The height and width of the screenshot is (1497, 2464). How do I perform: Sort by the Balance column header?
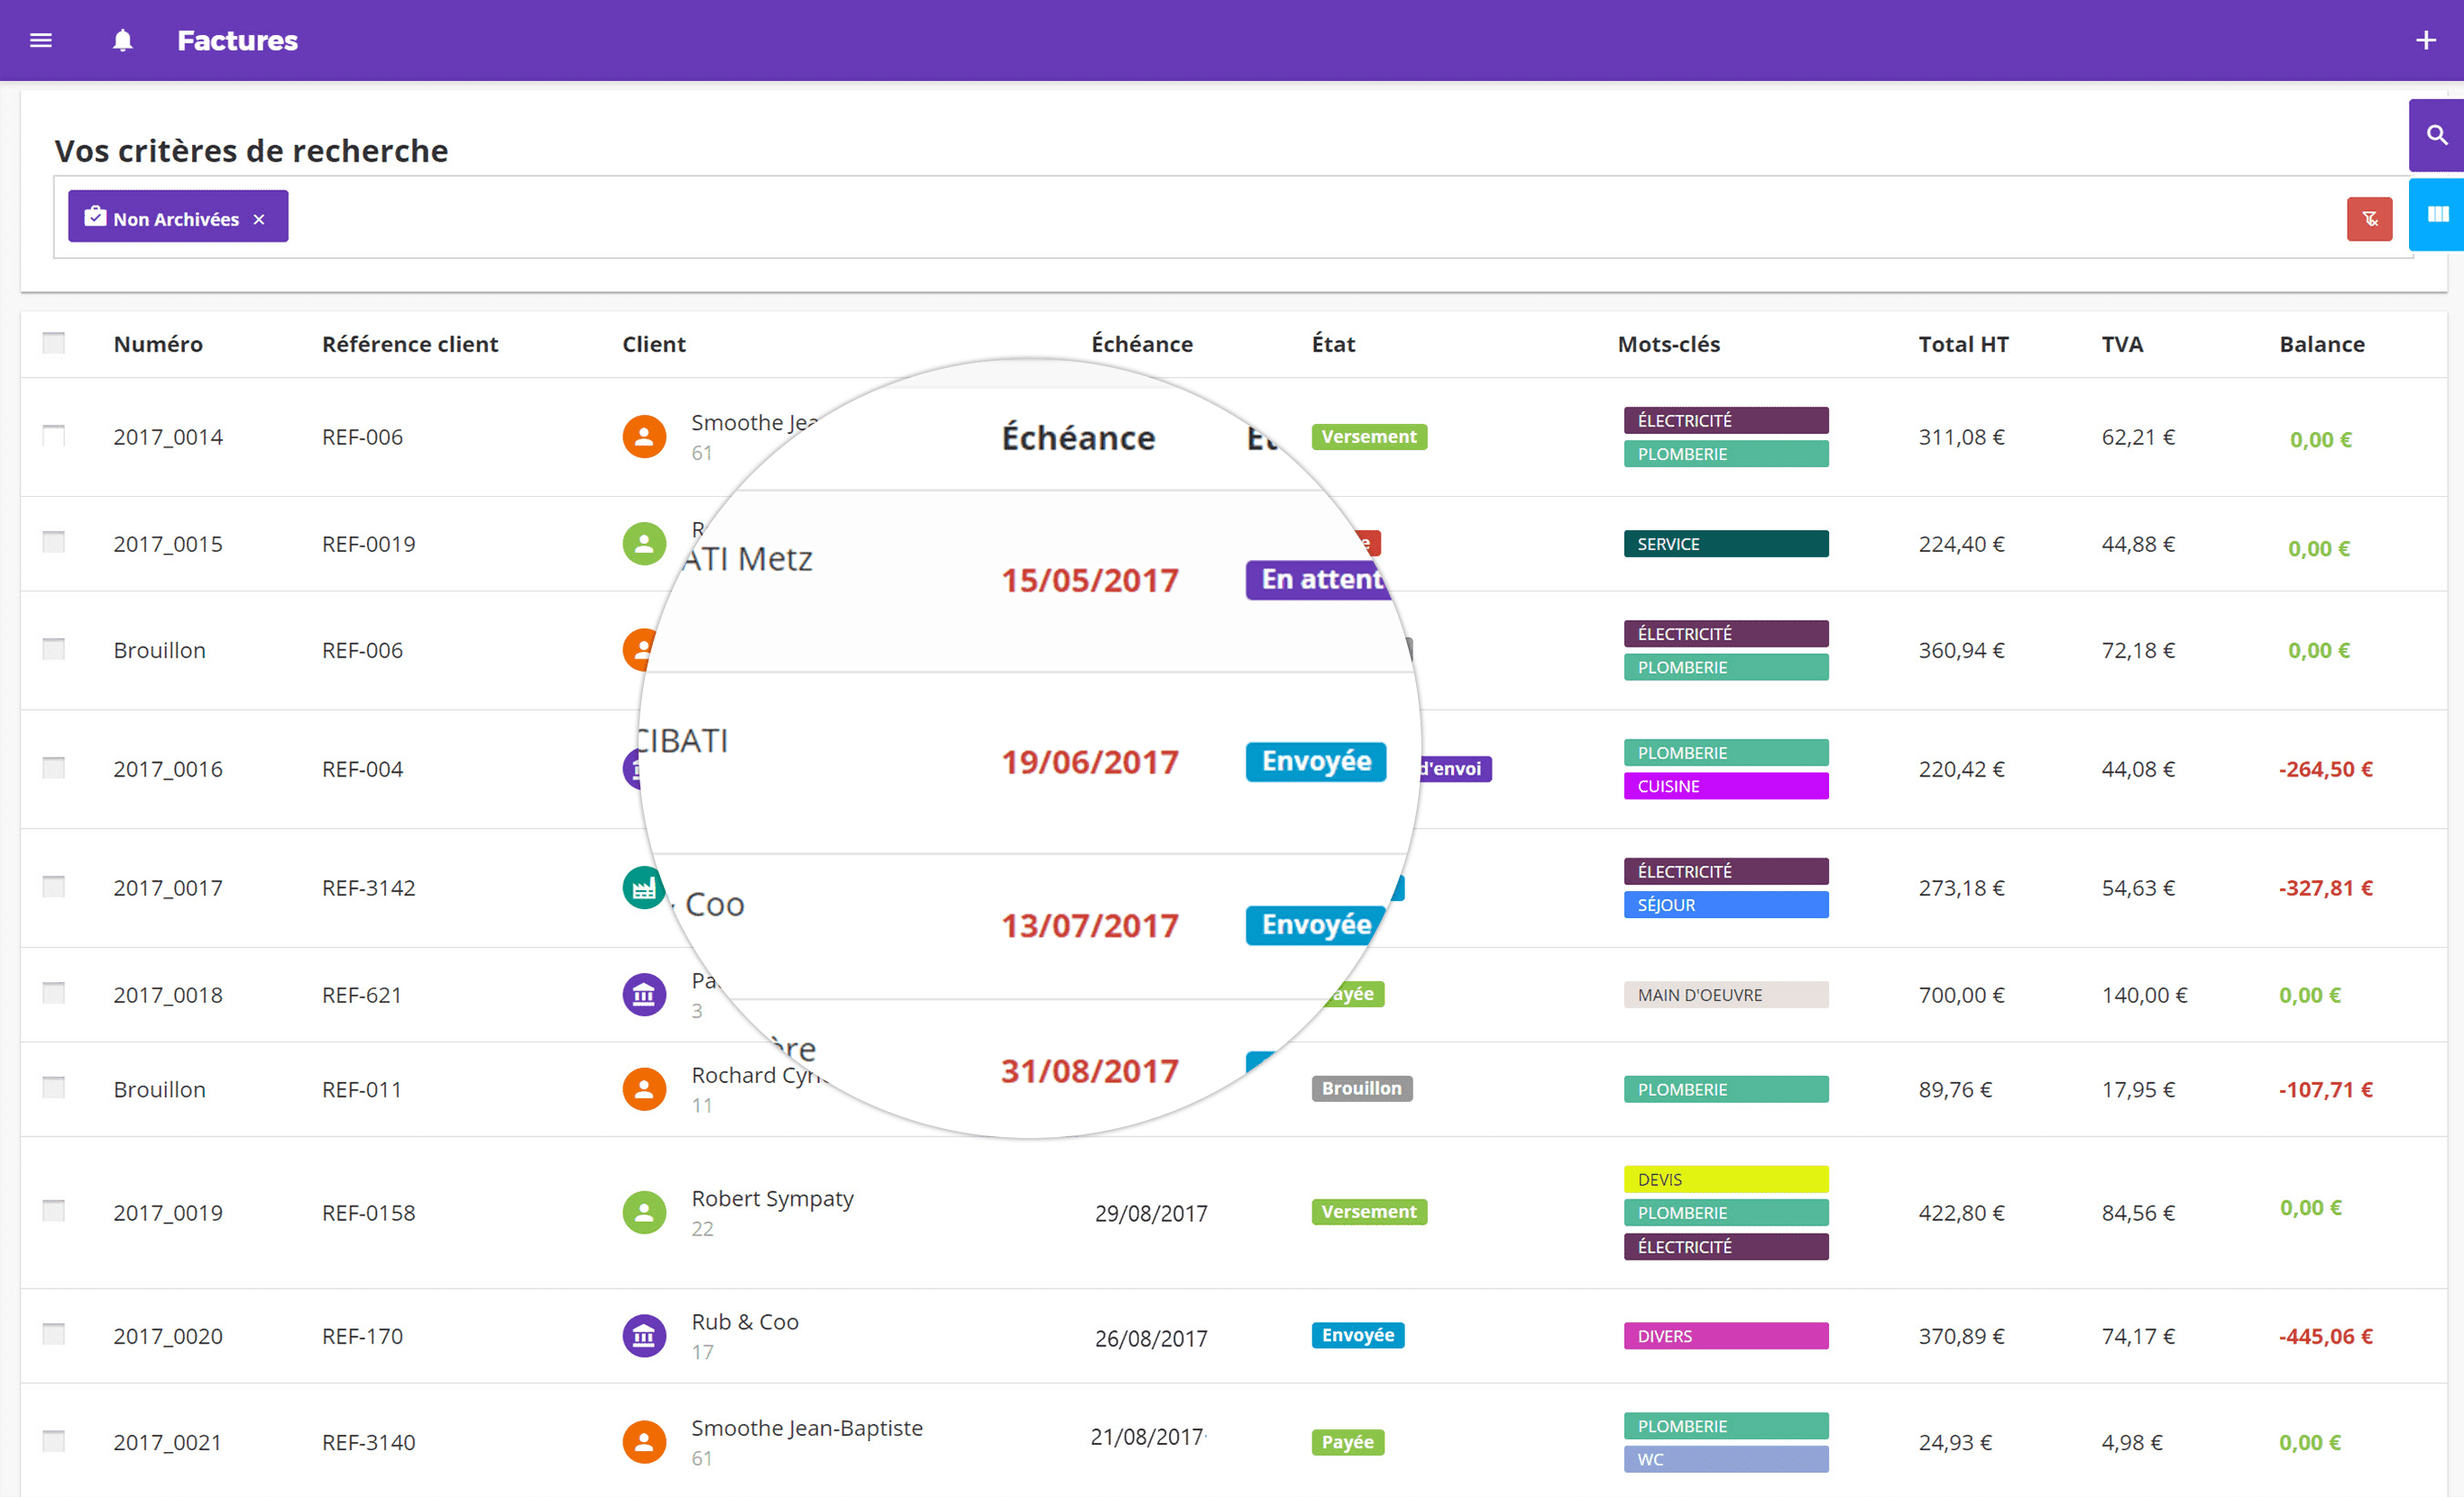2321,344
